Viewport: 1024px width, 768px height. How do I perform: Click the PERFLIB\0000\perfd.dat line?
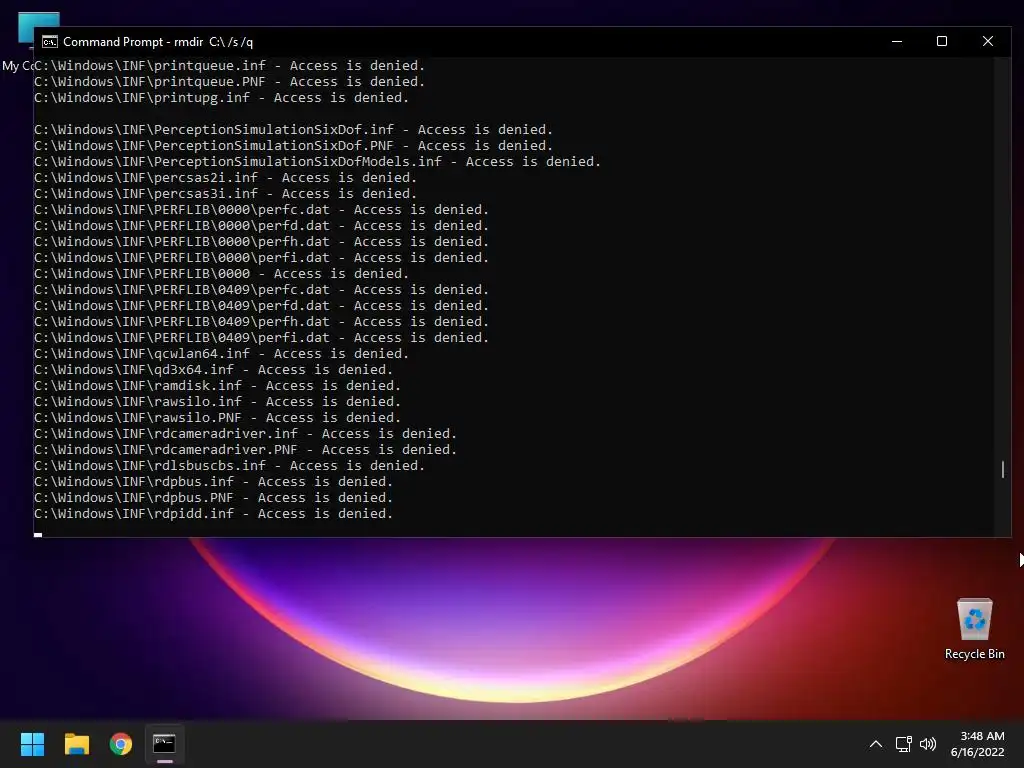261,225
